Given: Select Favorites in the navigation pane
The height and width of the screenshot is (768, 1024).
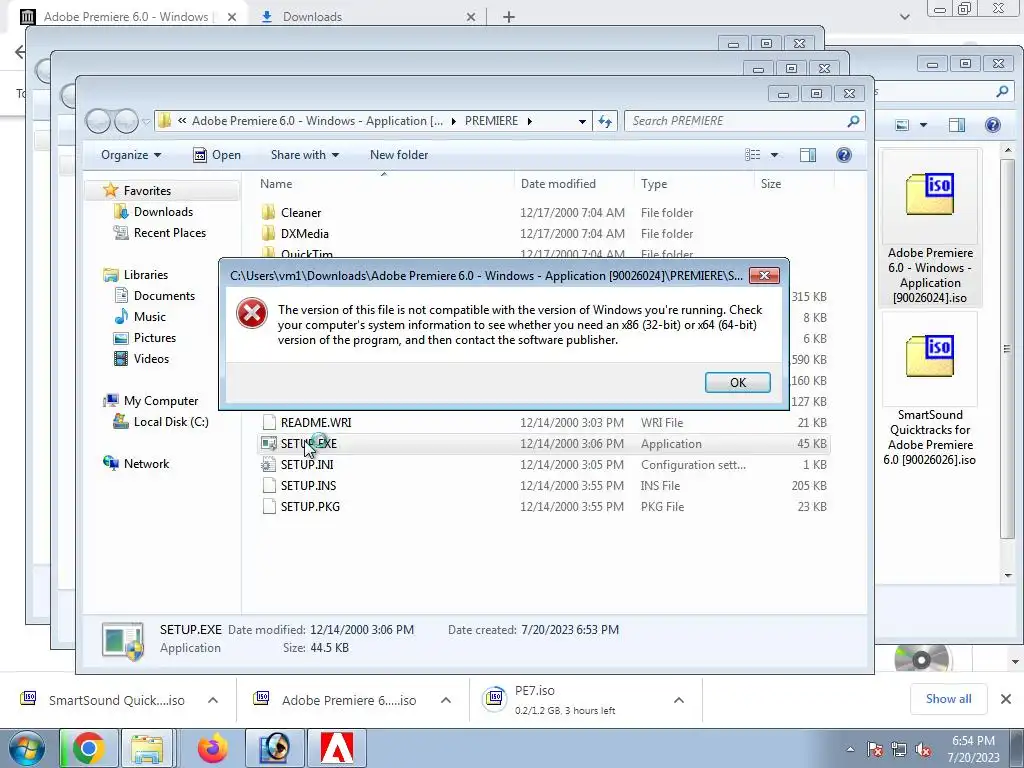Looking at the screenshot, I should pos(147,191).
